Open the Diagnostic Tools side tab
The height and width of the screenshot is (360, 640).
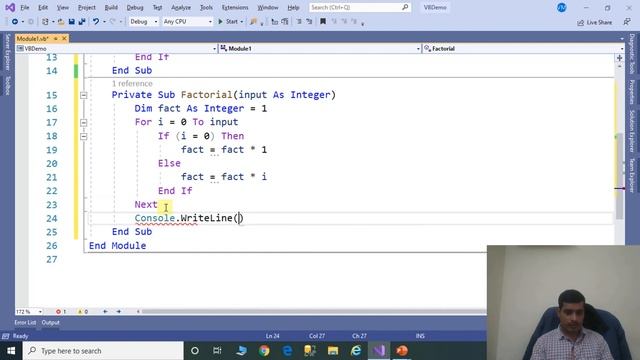click(632, 54)
